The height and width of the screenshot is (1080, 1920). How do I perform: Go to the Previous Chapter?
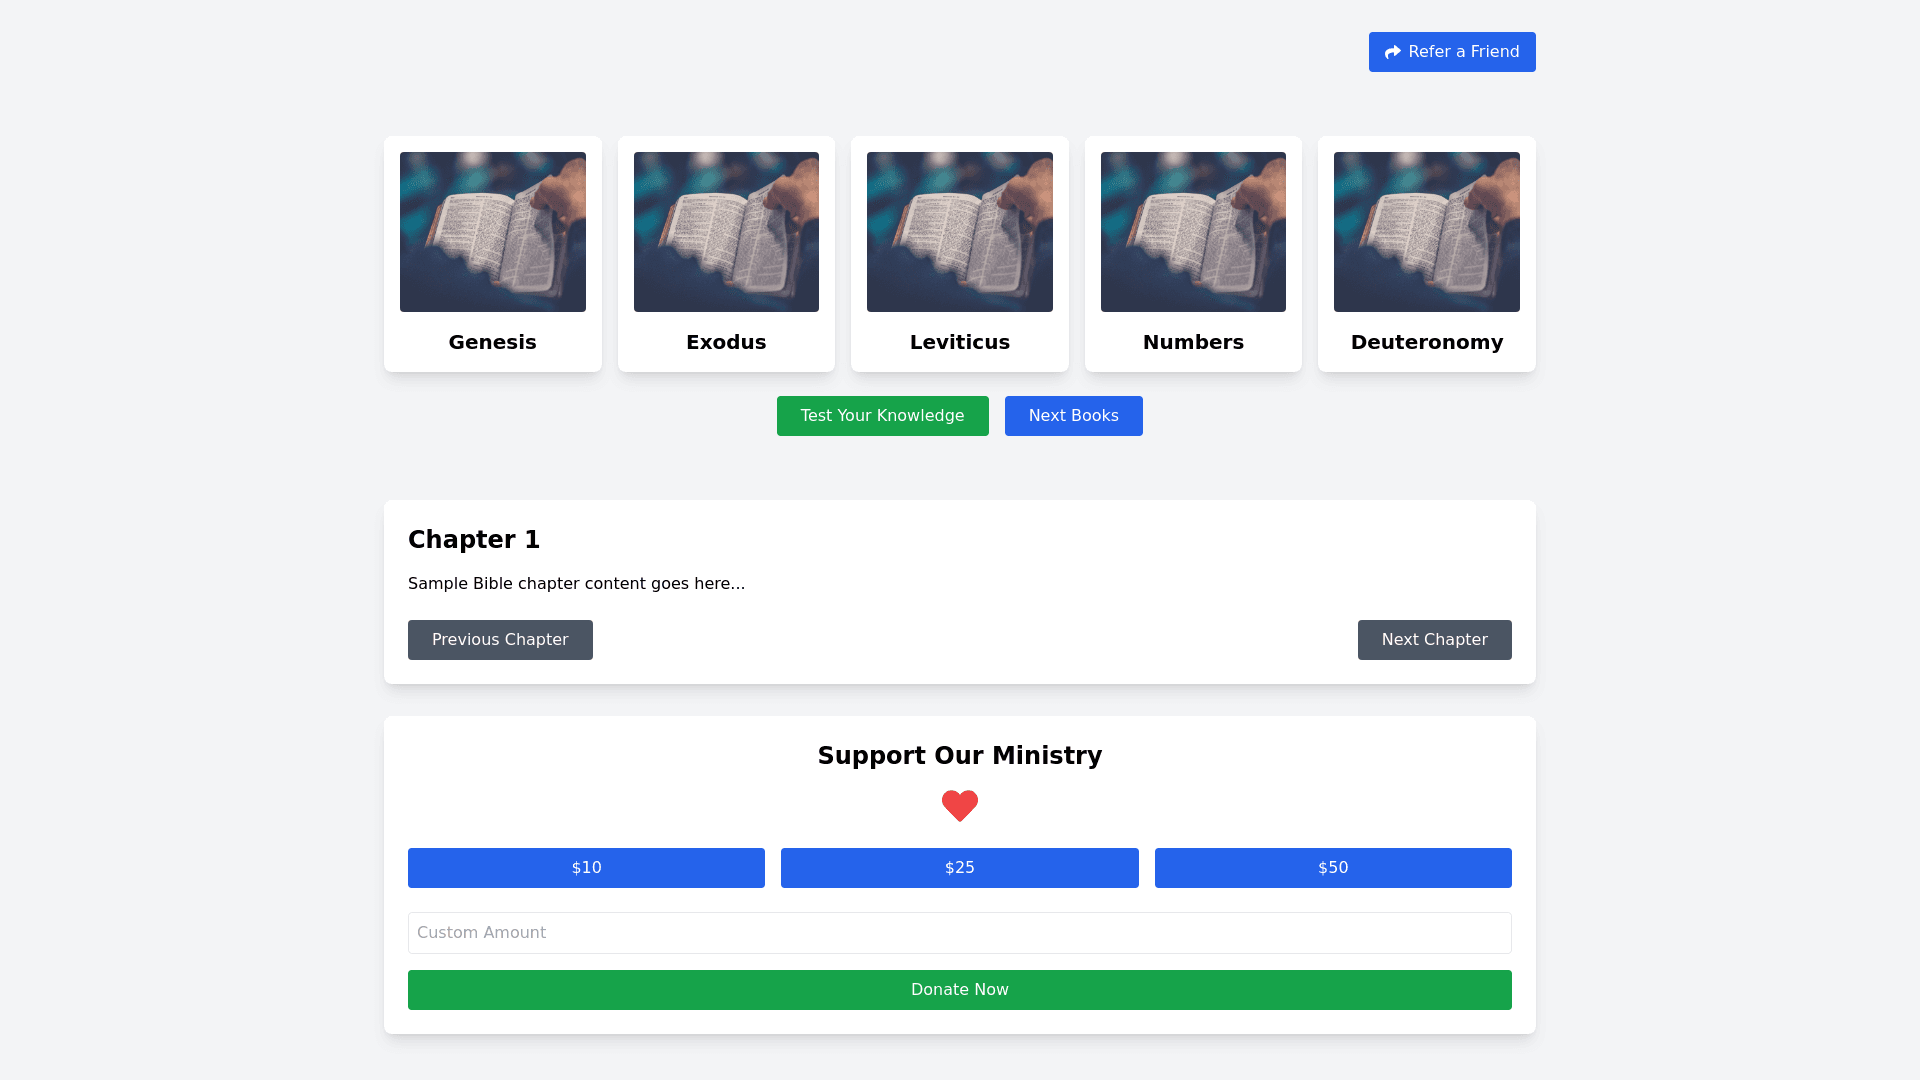[500, 639]
